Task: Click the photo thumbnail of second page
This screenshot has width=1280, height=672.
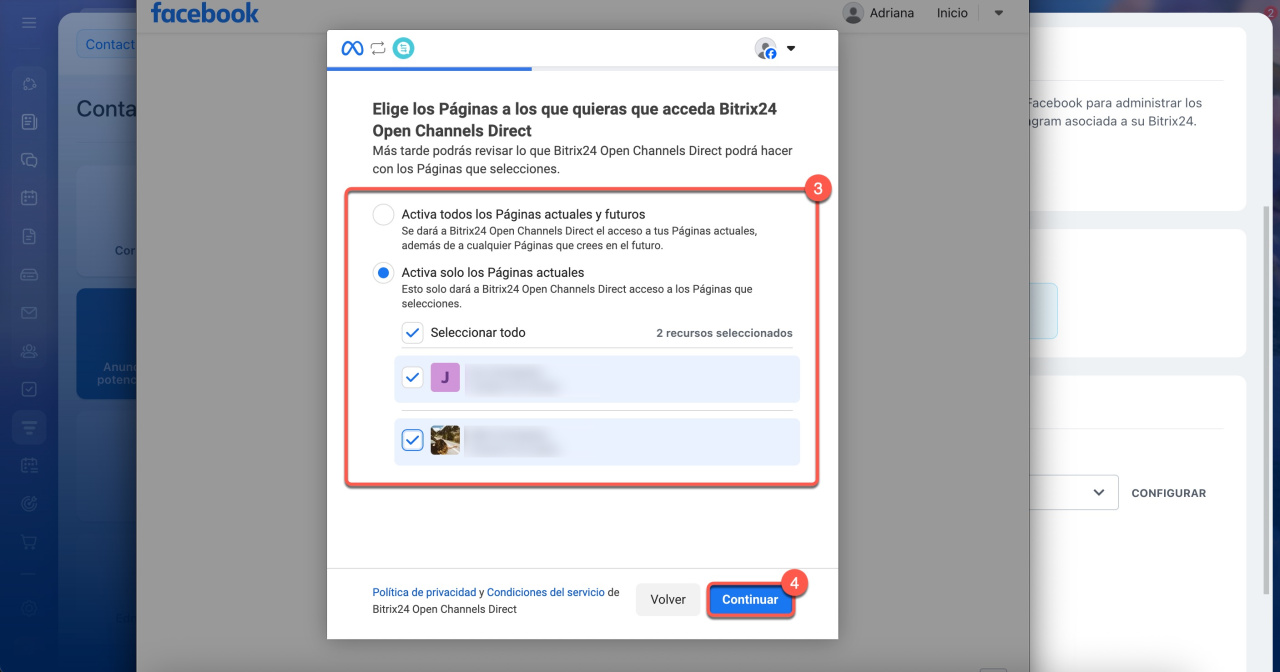Action: pyautogui.click(x=445, y=440)
